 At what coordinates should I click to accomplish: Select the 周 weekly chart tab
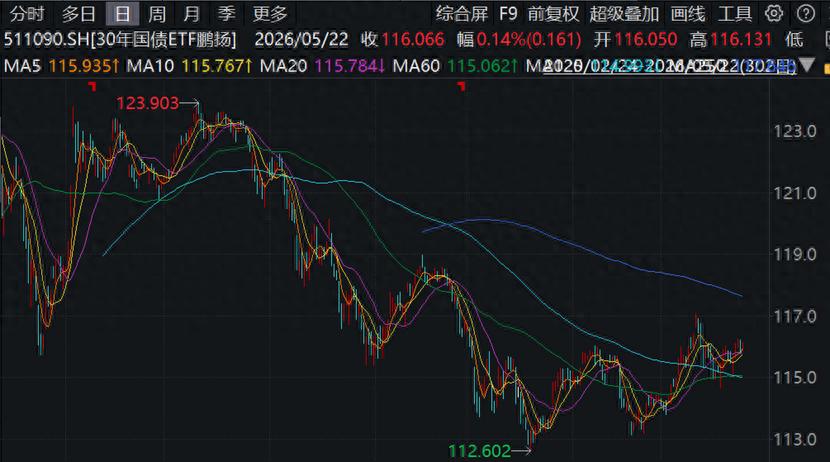coord(157,14)
